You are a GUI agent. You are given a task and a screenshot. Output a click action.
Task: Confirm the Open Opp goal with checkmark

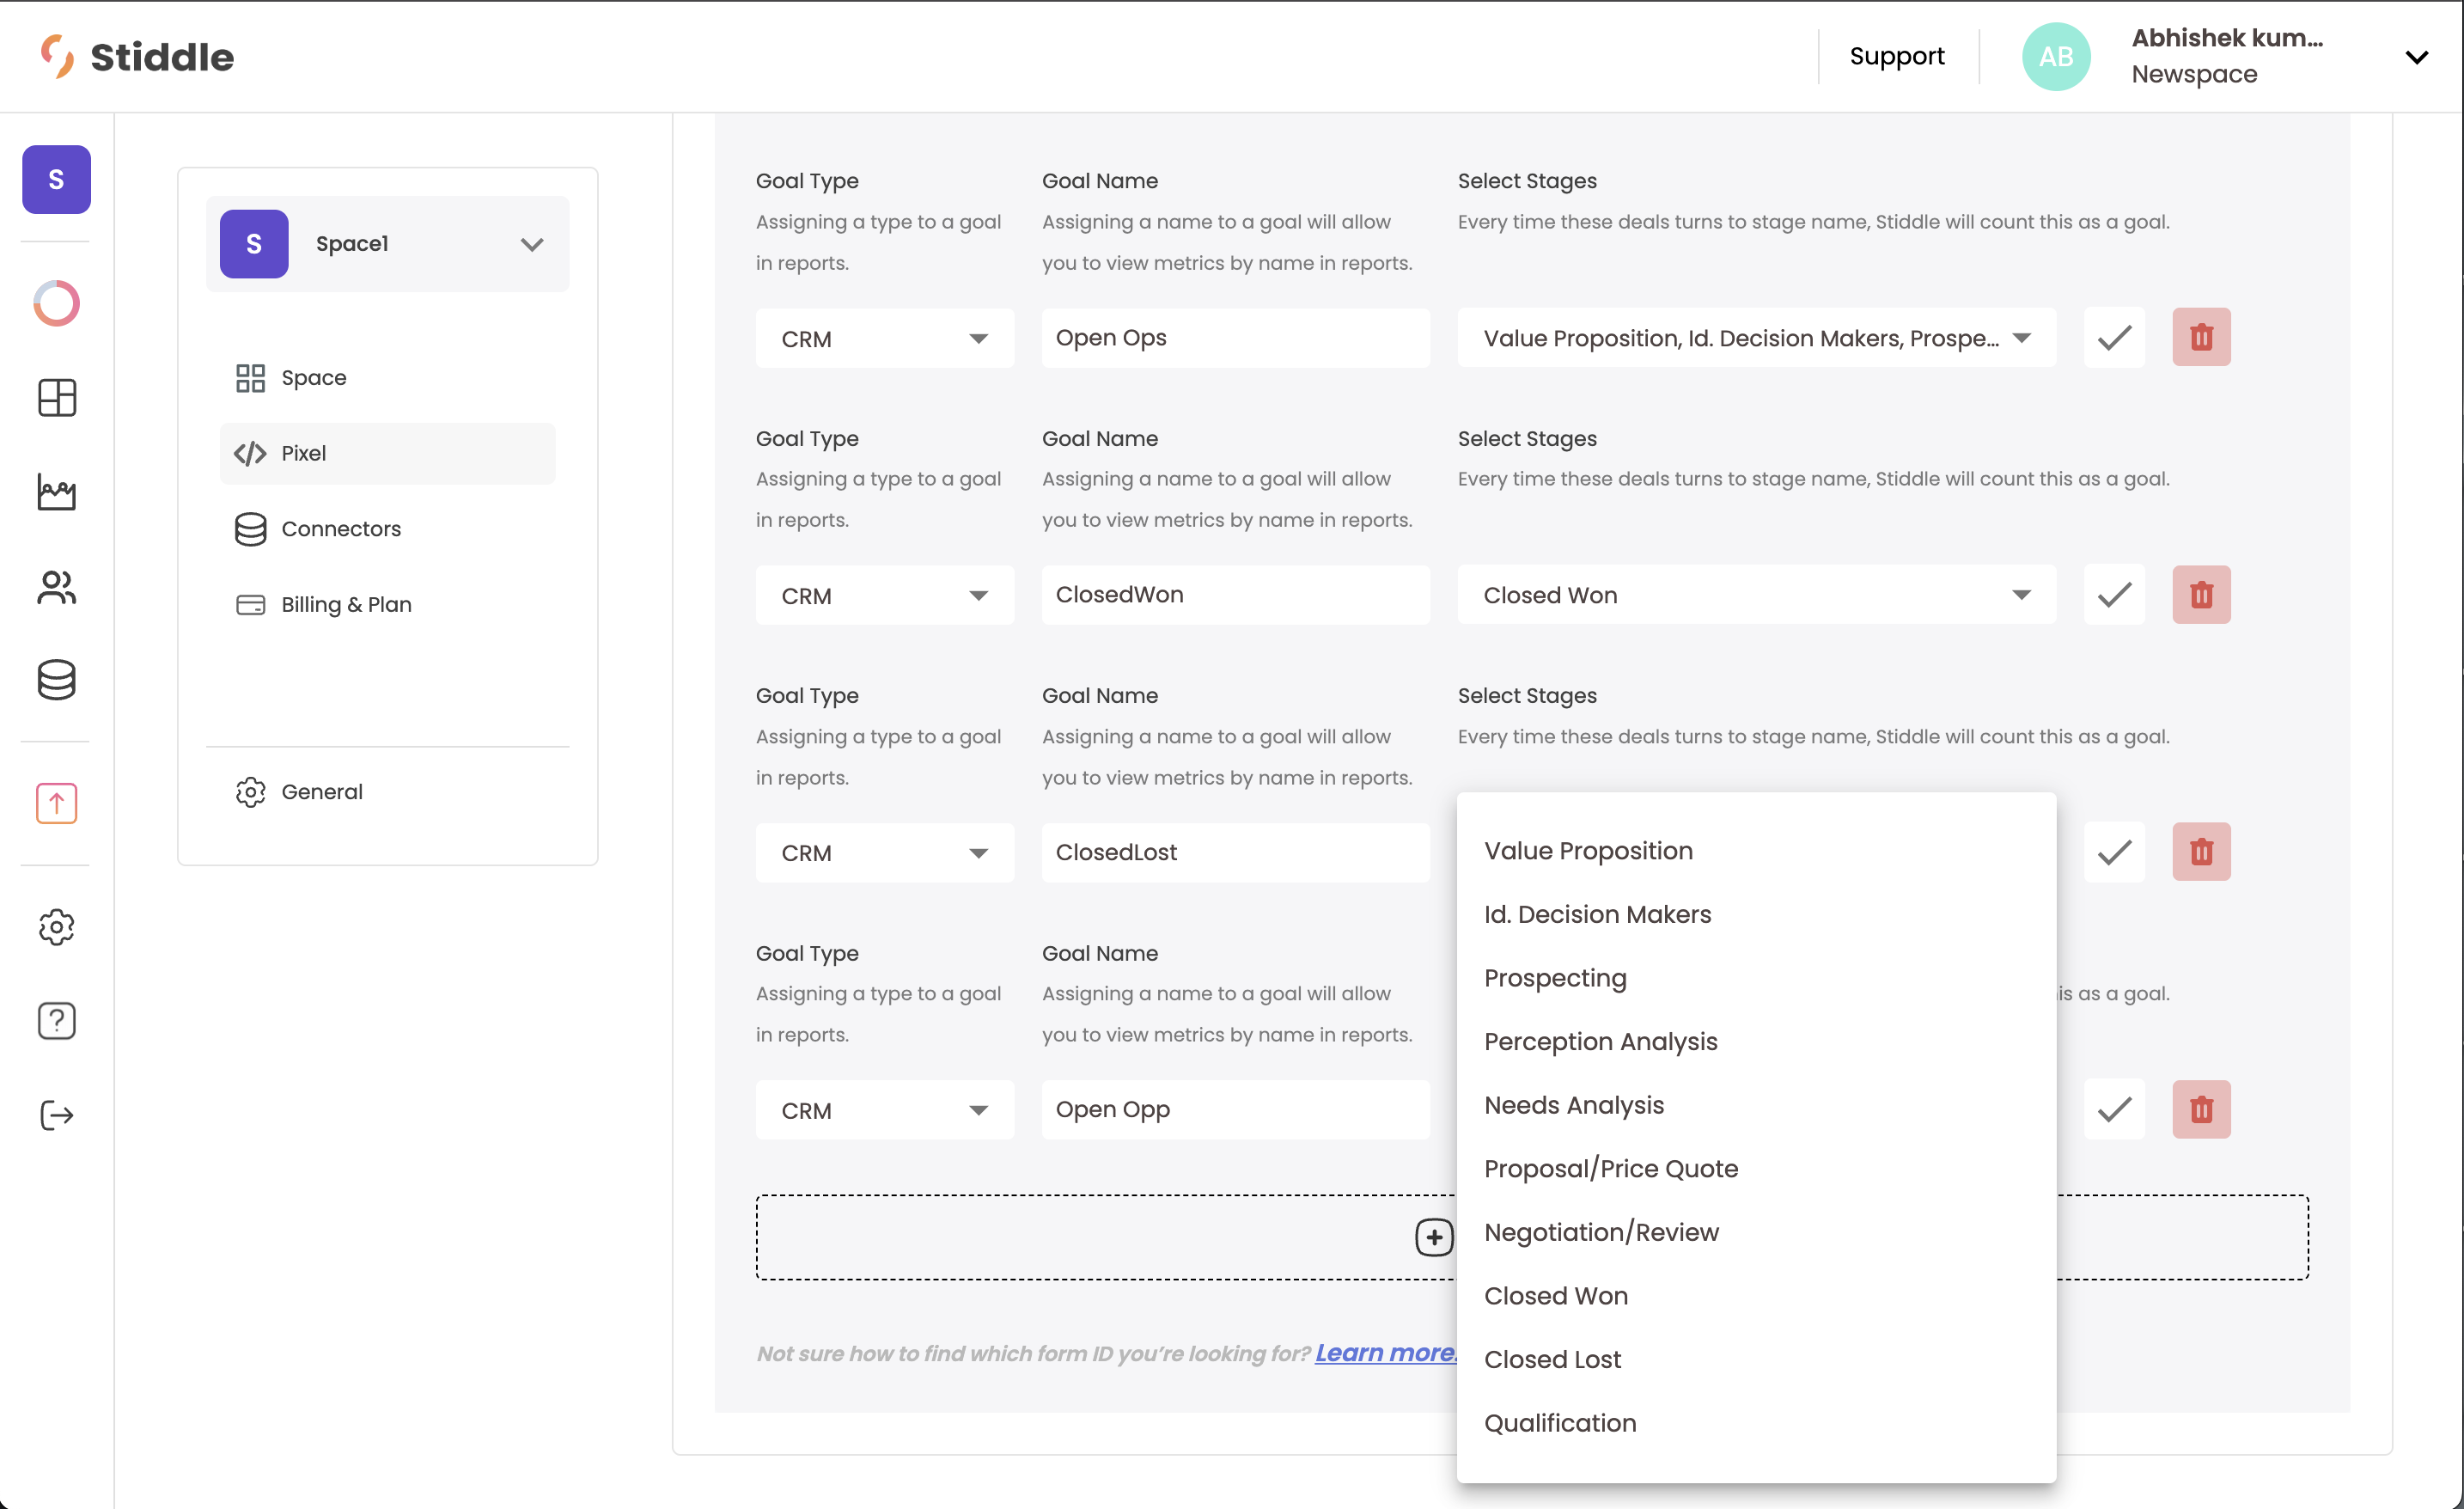2113,1109
